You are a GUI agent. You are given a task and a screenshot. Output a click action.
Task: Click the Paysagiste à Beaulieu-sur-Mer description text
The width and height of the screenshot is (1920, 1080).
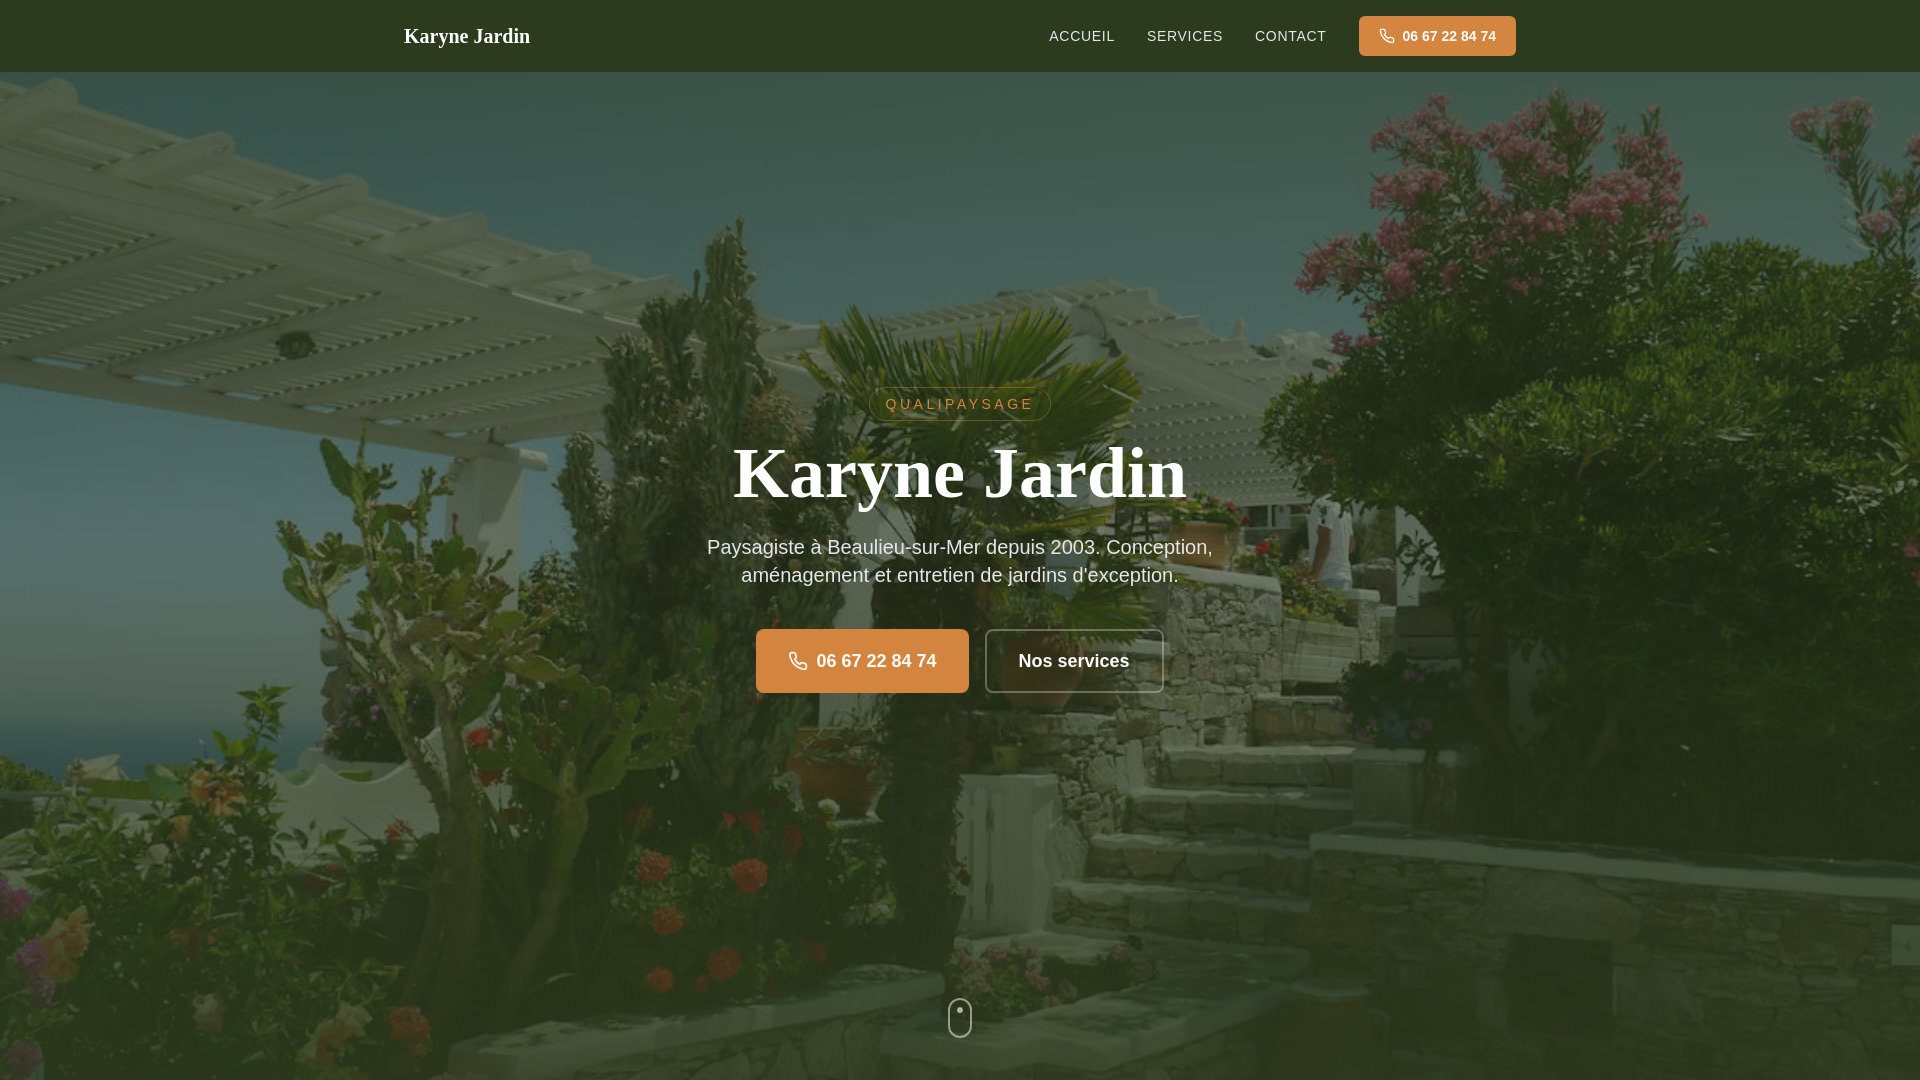click(x=960, y=561)
